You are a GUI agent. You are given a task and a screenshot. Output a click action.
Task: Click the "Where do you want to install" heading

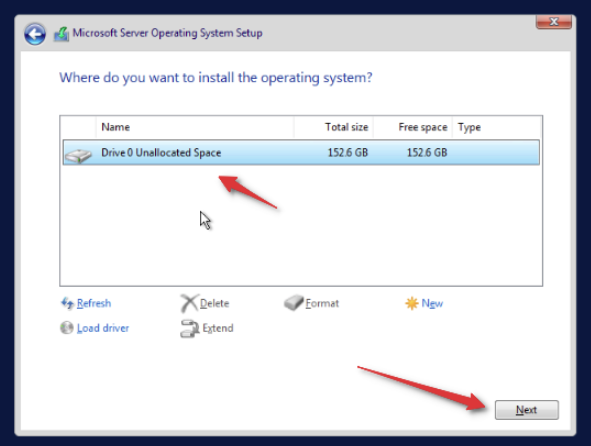click(216, 78)
